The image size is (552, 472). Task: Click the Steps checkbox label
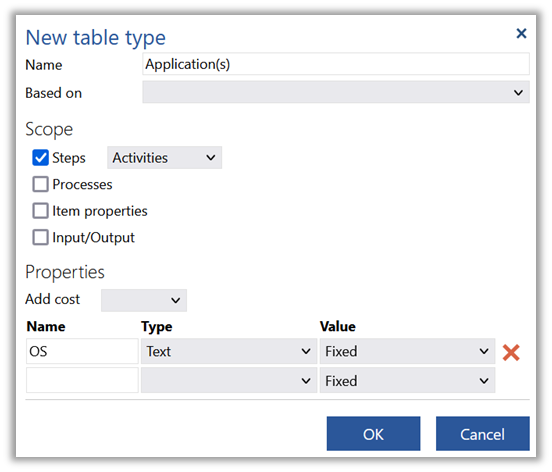pyautogui.click(x=69, y=158)
